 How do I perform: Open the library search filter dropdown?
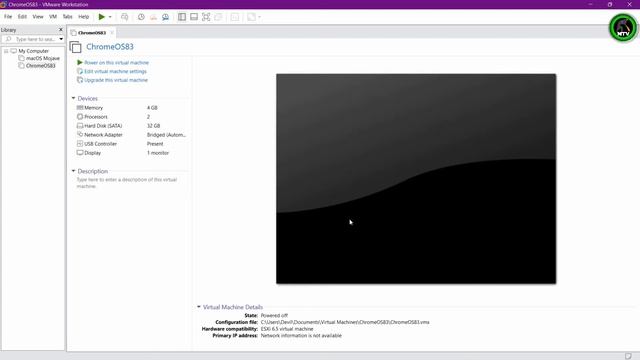tap(61, 39)
